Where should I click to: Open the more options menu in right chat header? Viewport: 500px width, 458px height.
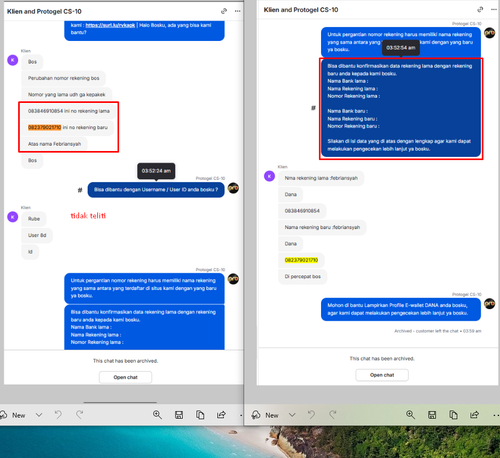[494, 9]
